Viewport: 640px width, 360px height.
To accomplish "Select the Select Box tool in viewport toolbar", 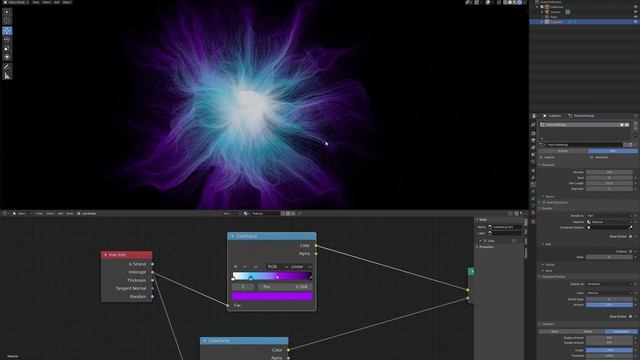I will (x=7, y=12).
